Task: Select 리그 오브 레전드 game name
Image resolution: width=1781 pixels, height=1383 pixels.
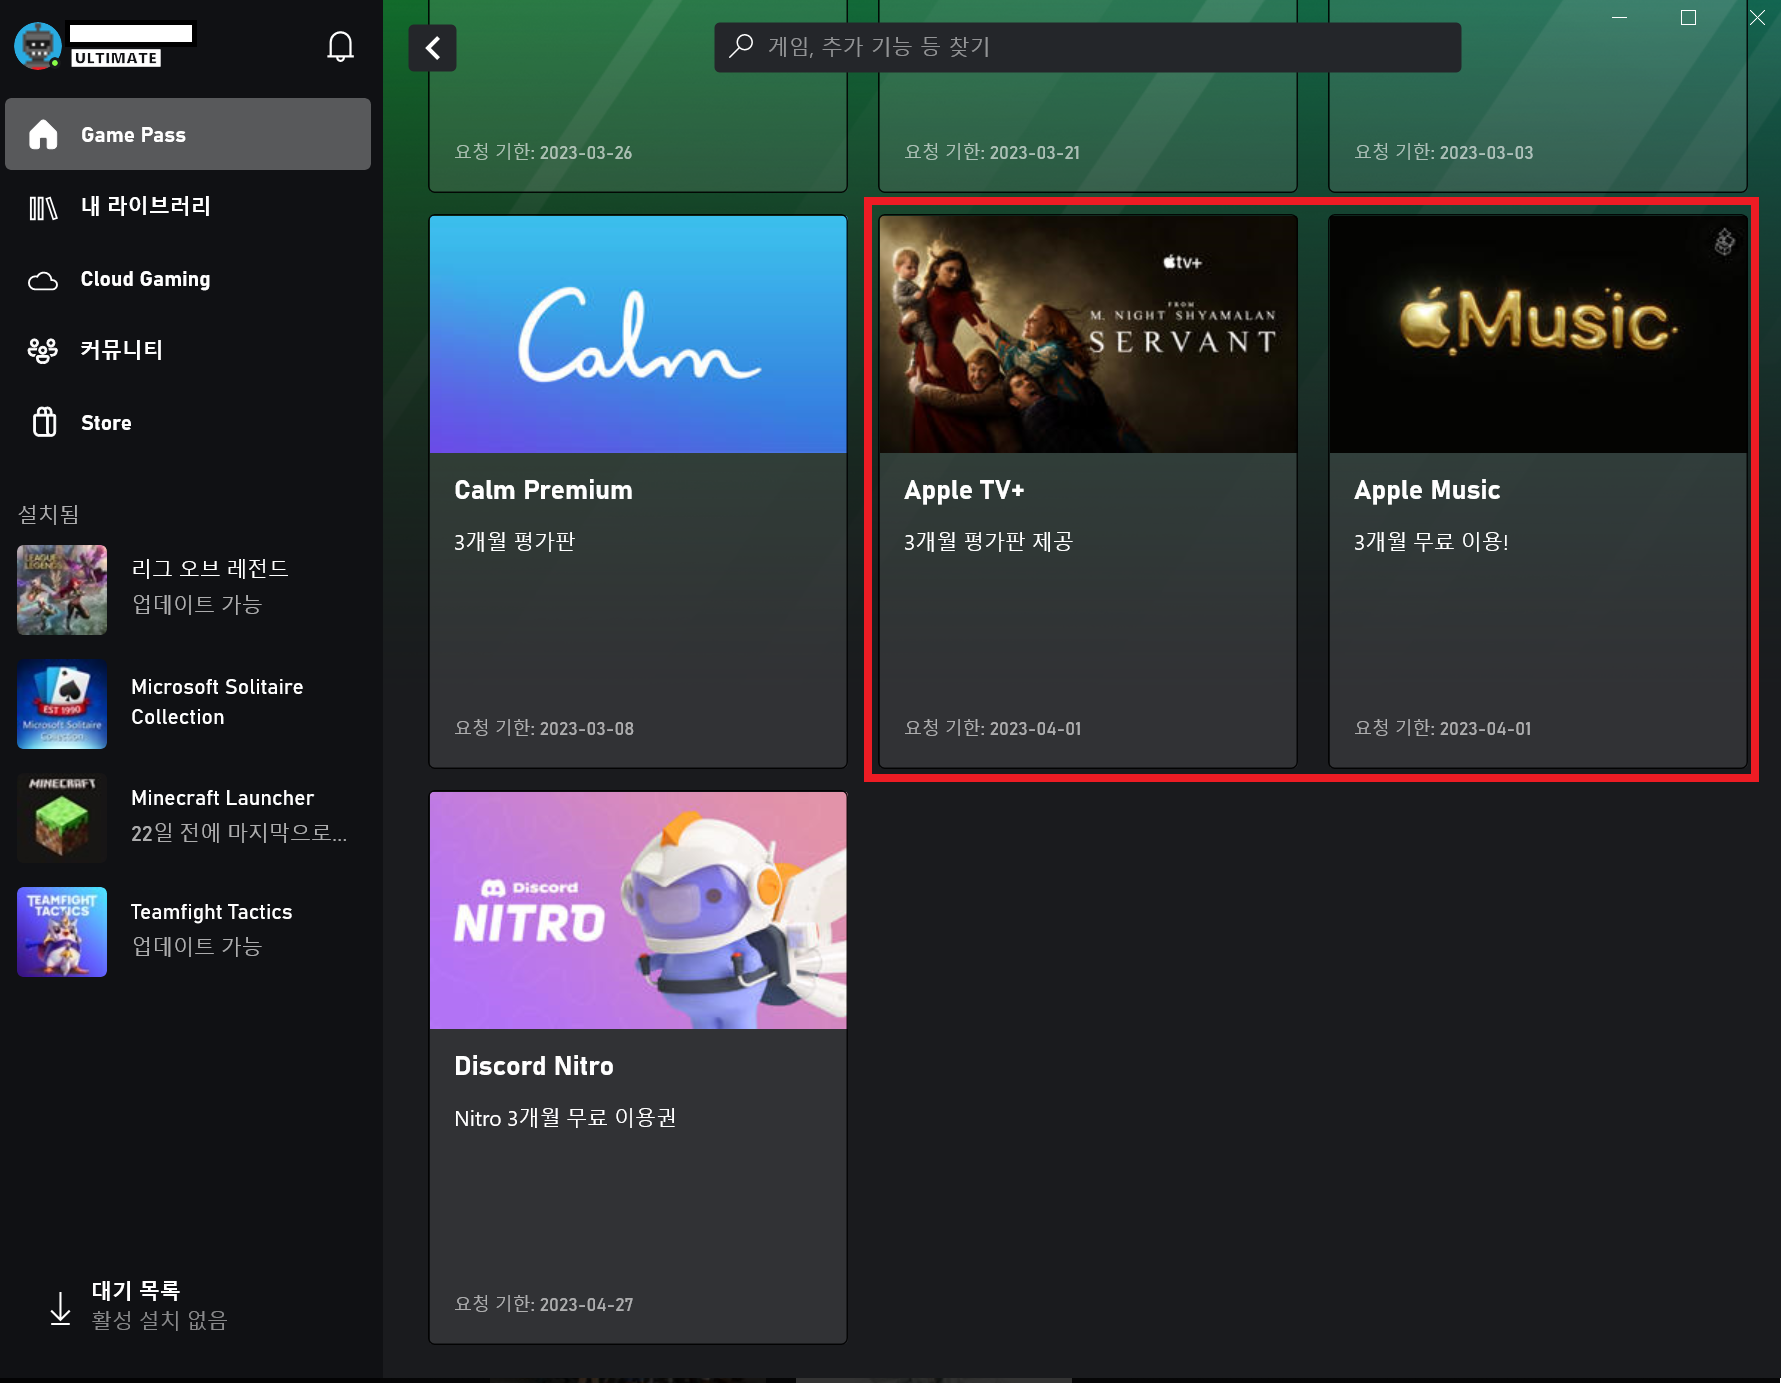Action: pos(210,568)
